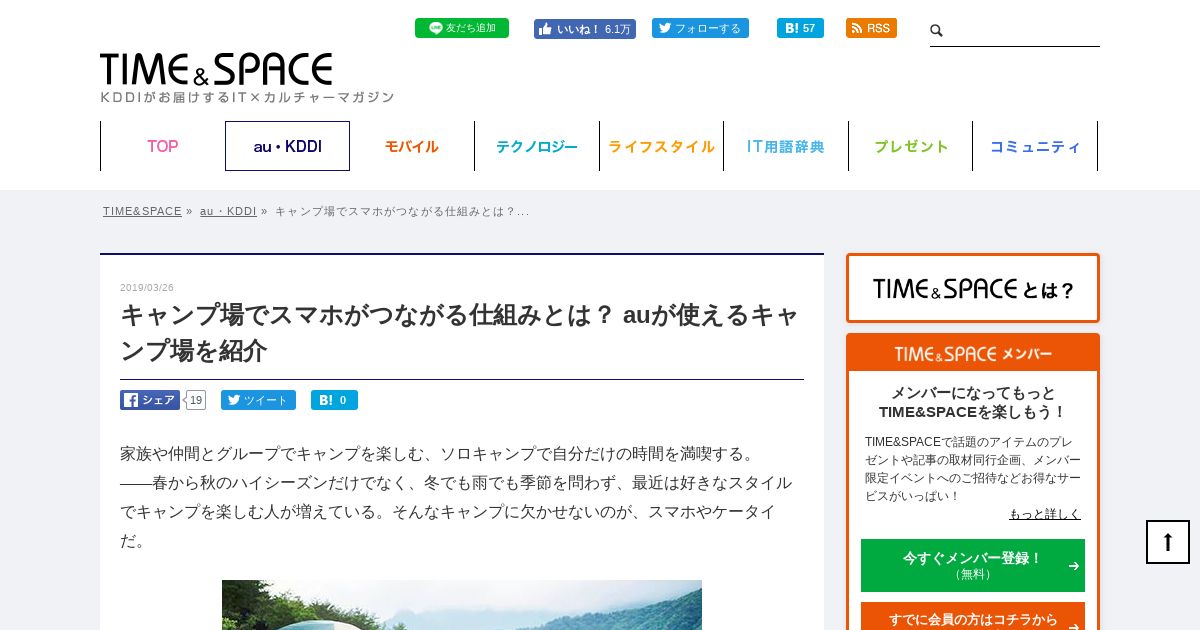This screenshot has height=630, width=1200.
Task: Share article with Facebook シェア button
Action: [150, 400]
